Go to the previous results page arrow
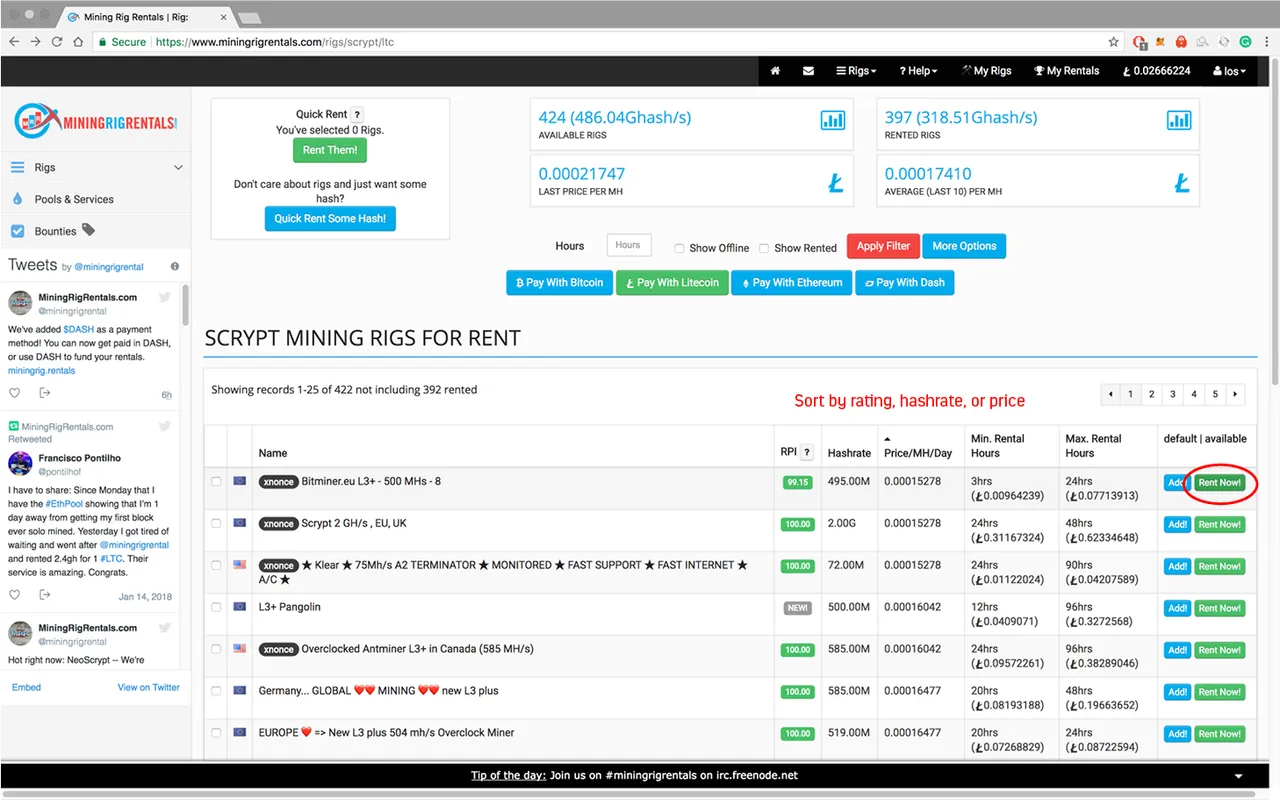 coord(1110,394)
